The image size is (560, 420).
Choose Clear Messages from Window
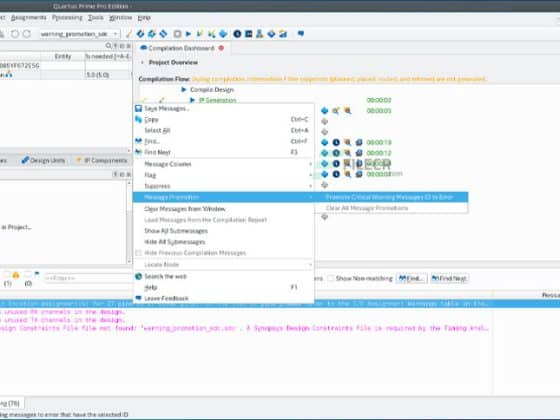pyautogui.click(x=224, y=209)
